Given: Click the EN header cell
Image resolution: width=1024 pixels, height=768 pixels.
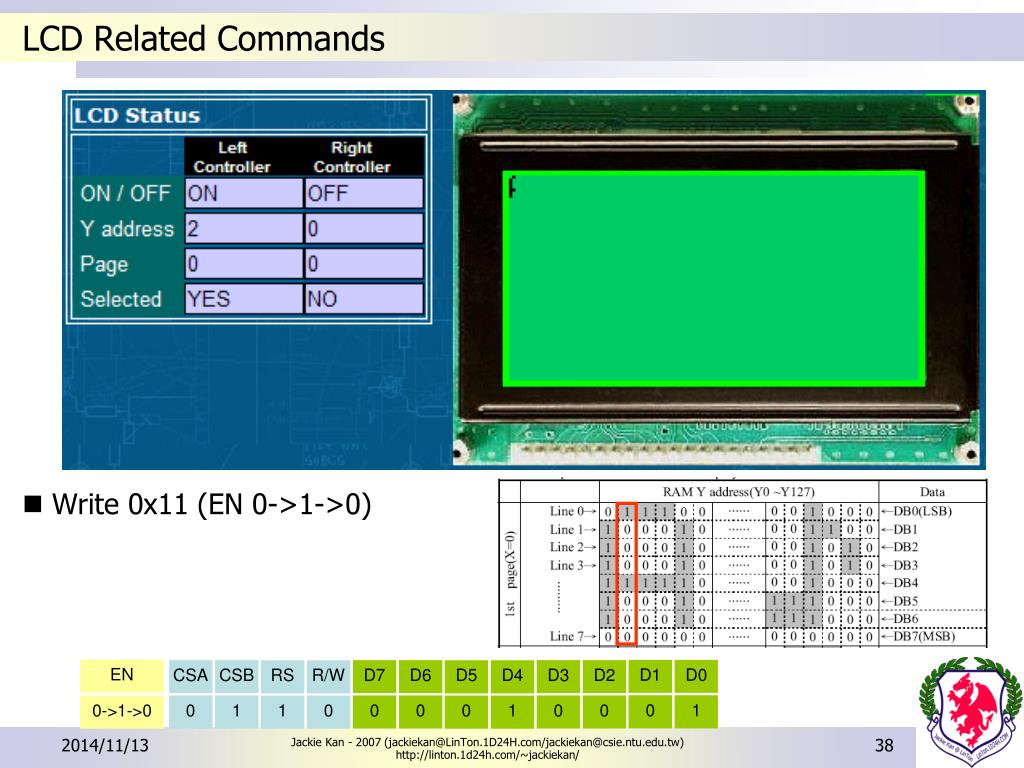Looking at the screenshot, I should pyautogui.click(x=121, y=675).
